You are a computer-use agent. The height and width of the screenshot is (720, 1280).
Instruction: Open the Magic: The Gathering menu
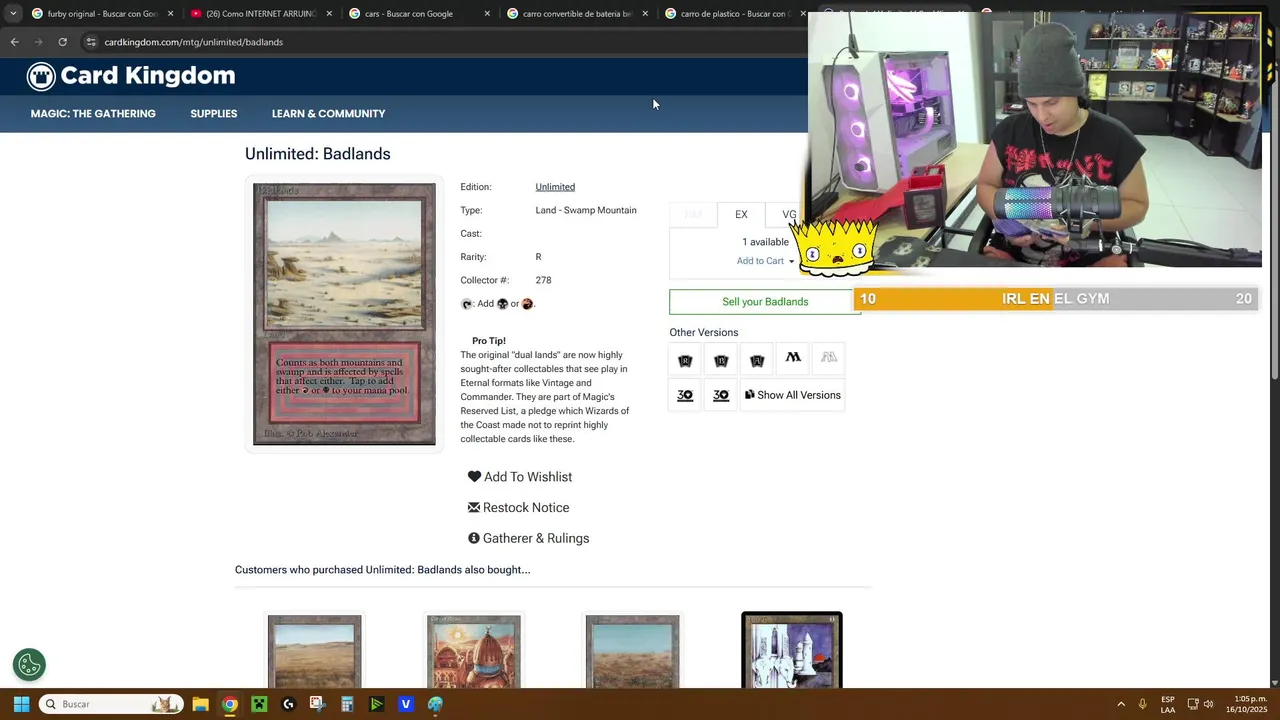pos(93,114)
